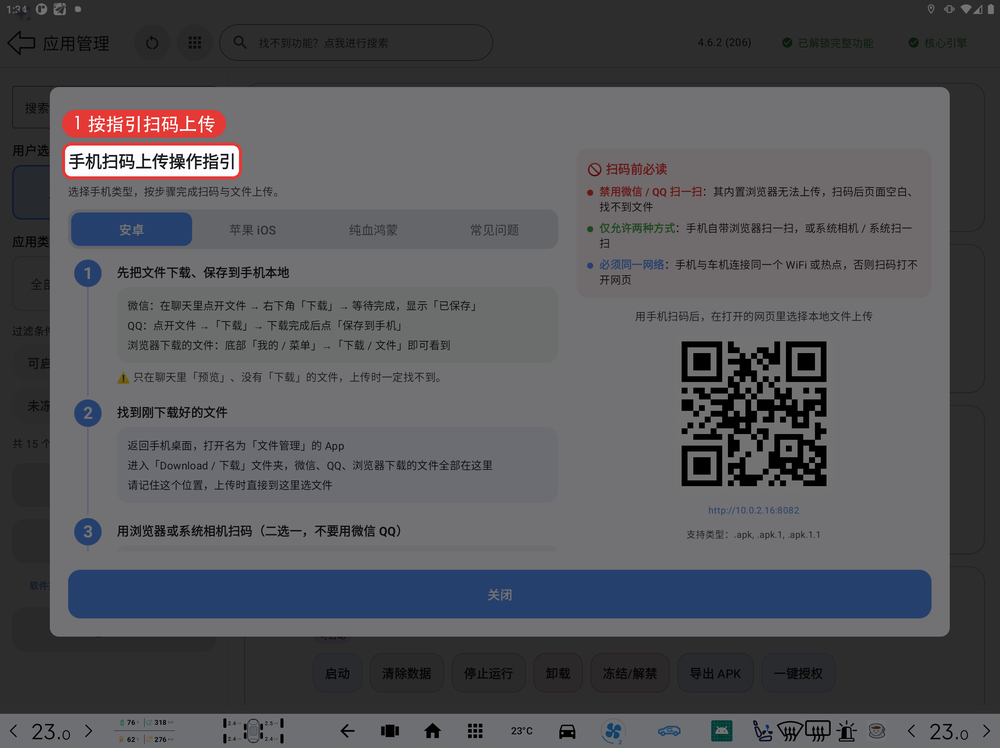The image size is (1000, 748).
Task: Increase left temperature with right chevron
Action: point(89,731)
